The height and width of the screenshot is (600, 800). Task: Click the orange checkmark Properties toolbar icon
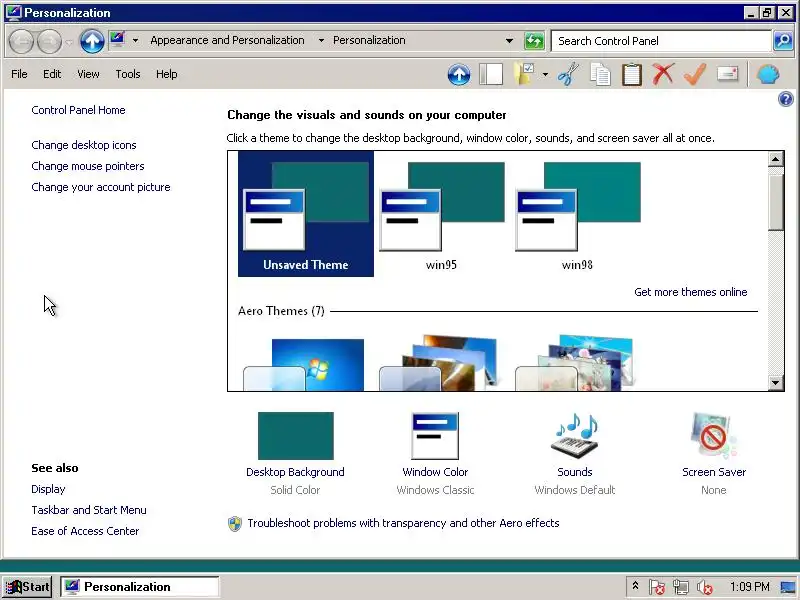click(x=695, y=74)
